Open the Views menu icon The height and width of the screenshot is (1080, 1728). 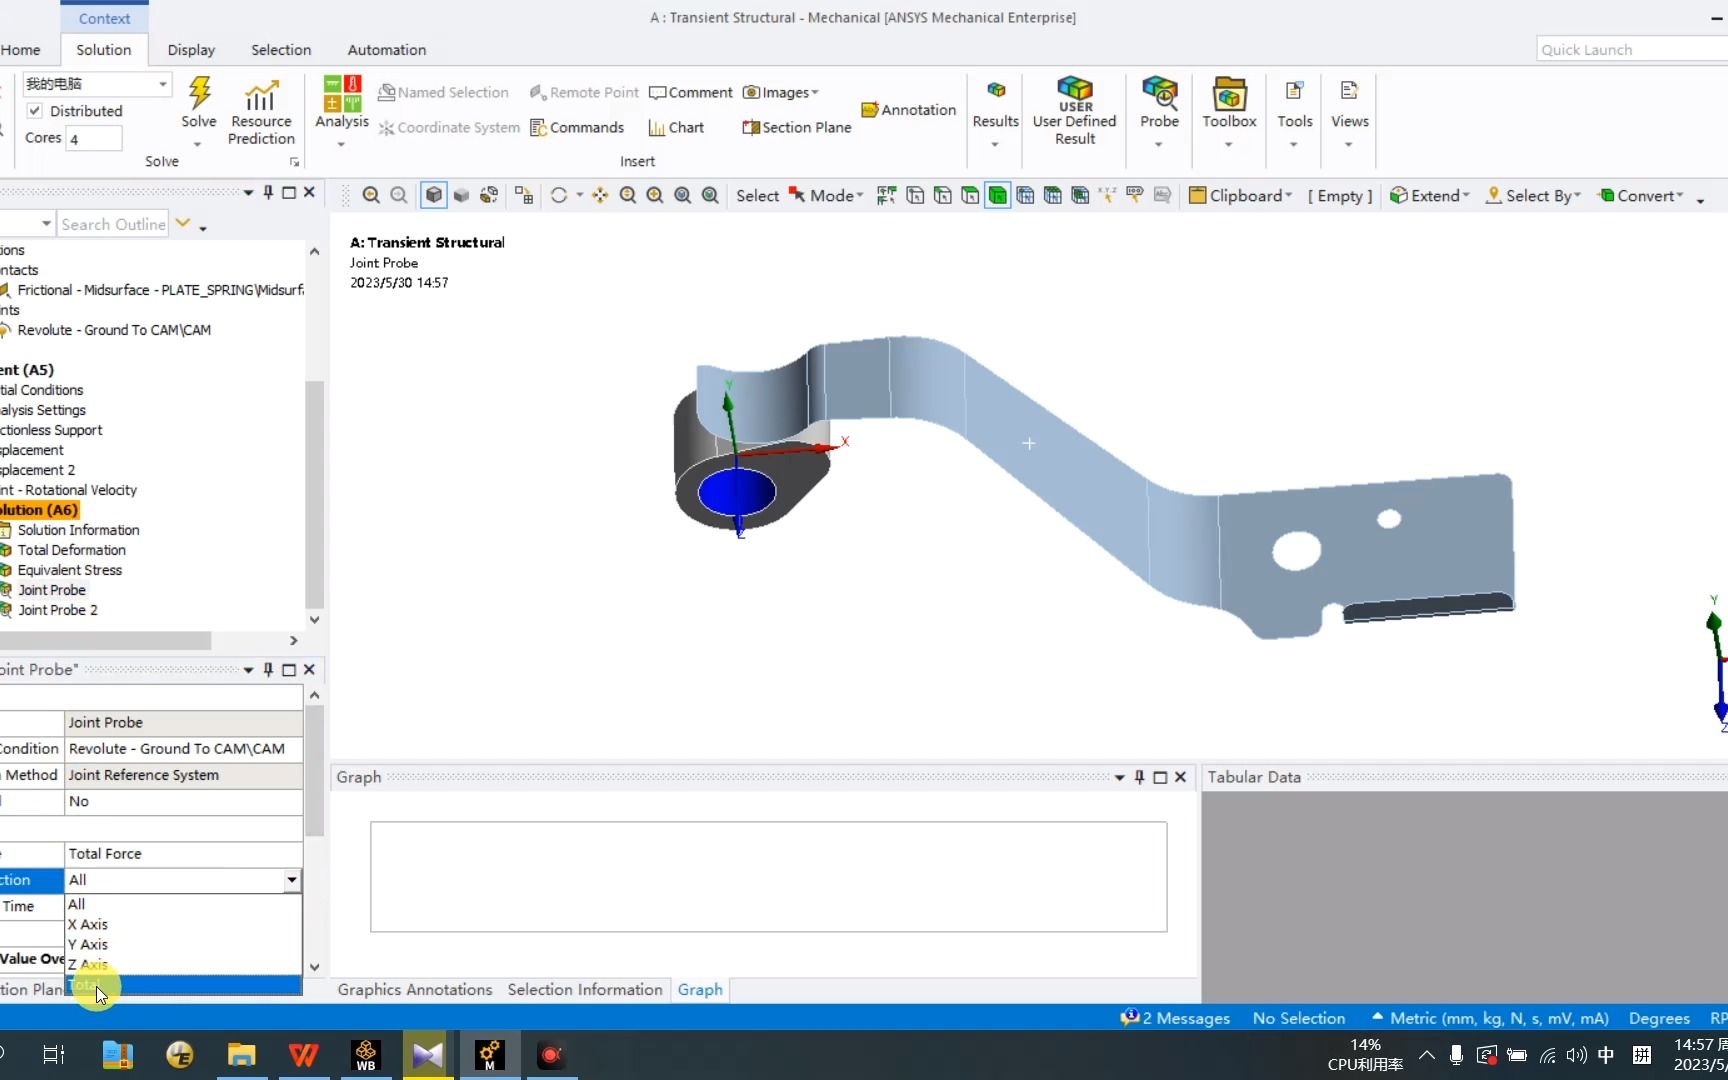coord(1349,90)
